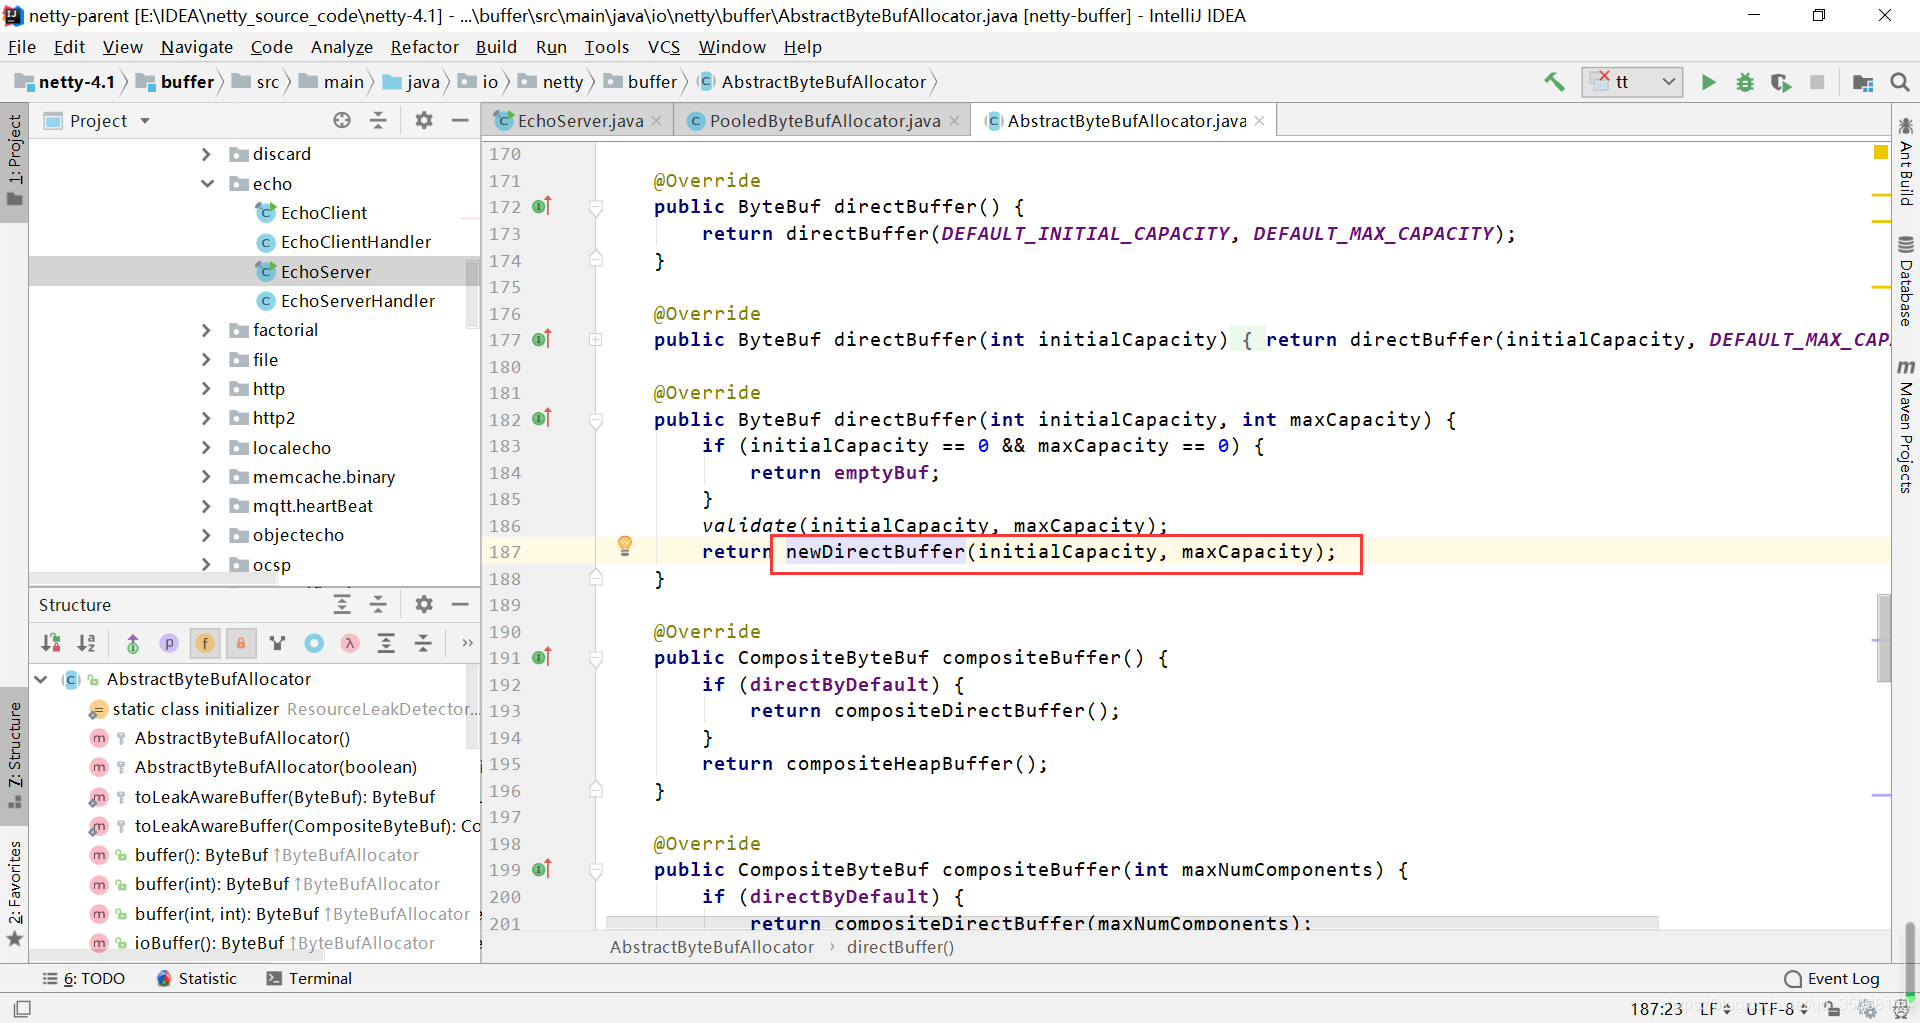This screenshot has width=1920, height=1023.
Task: Toggle Show non-public members lock icon
Action: pos(241,643)
